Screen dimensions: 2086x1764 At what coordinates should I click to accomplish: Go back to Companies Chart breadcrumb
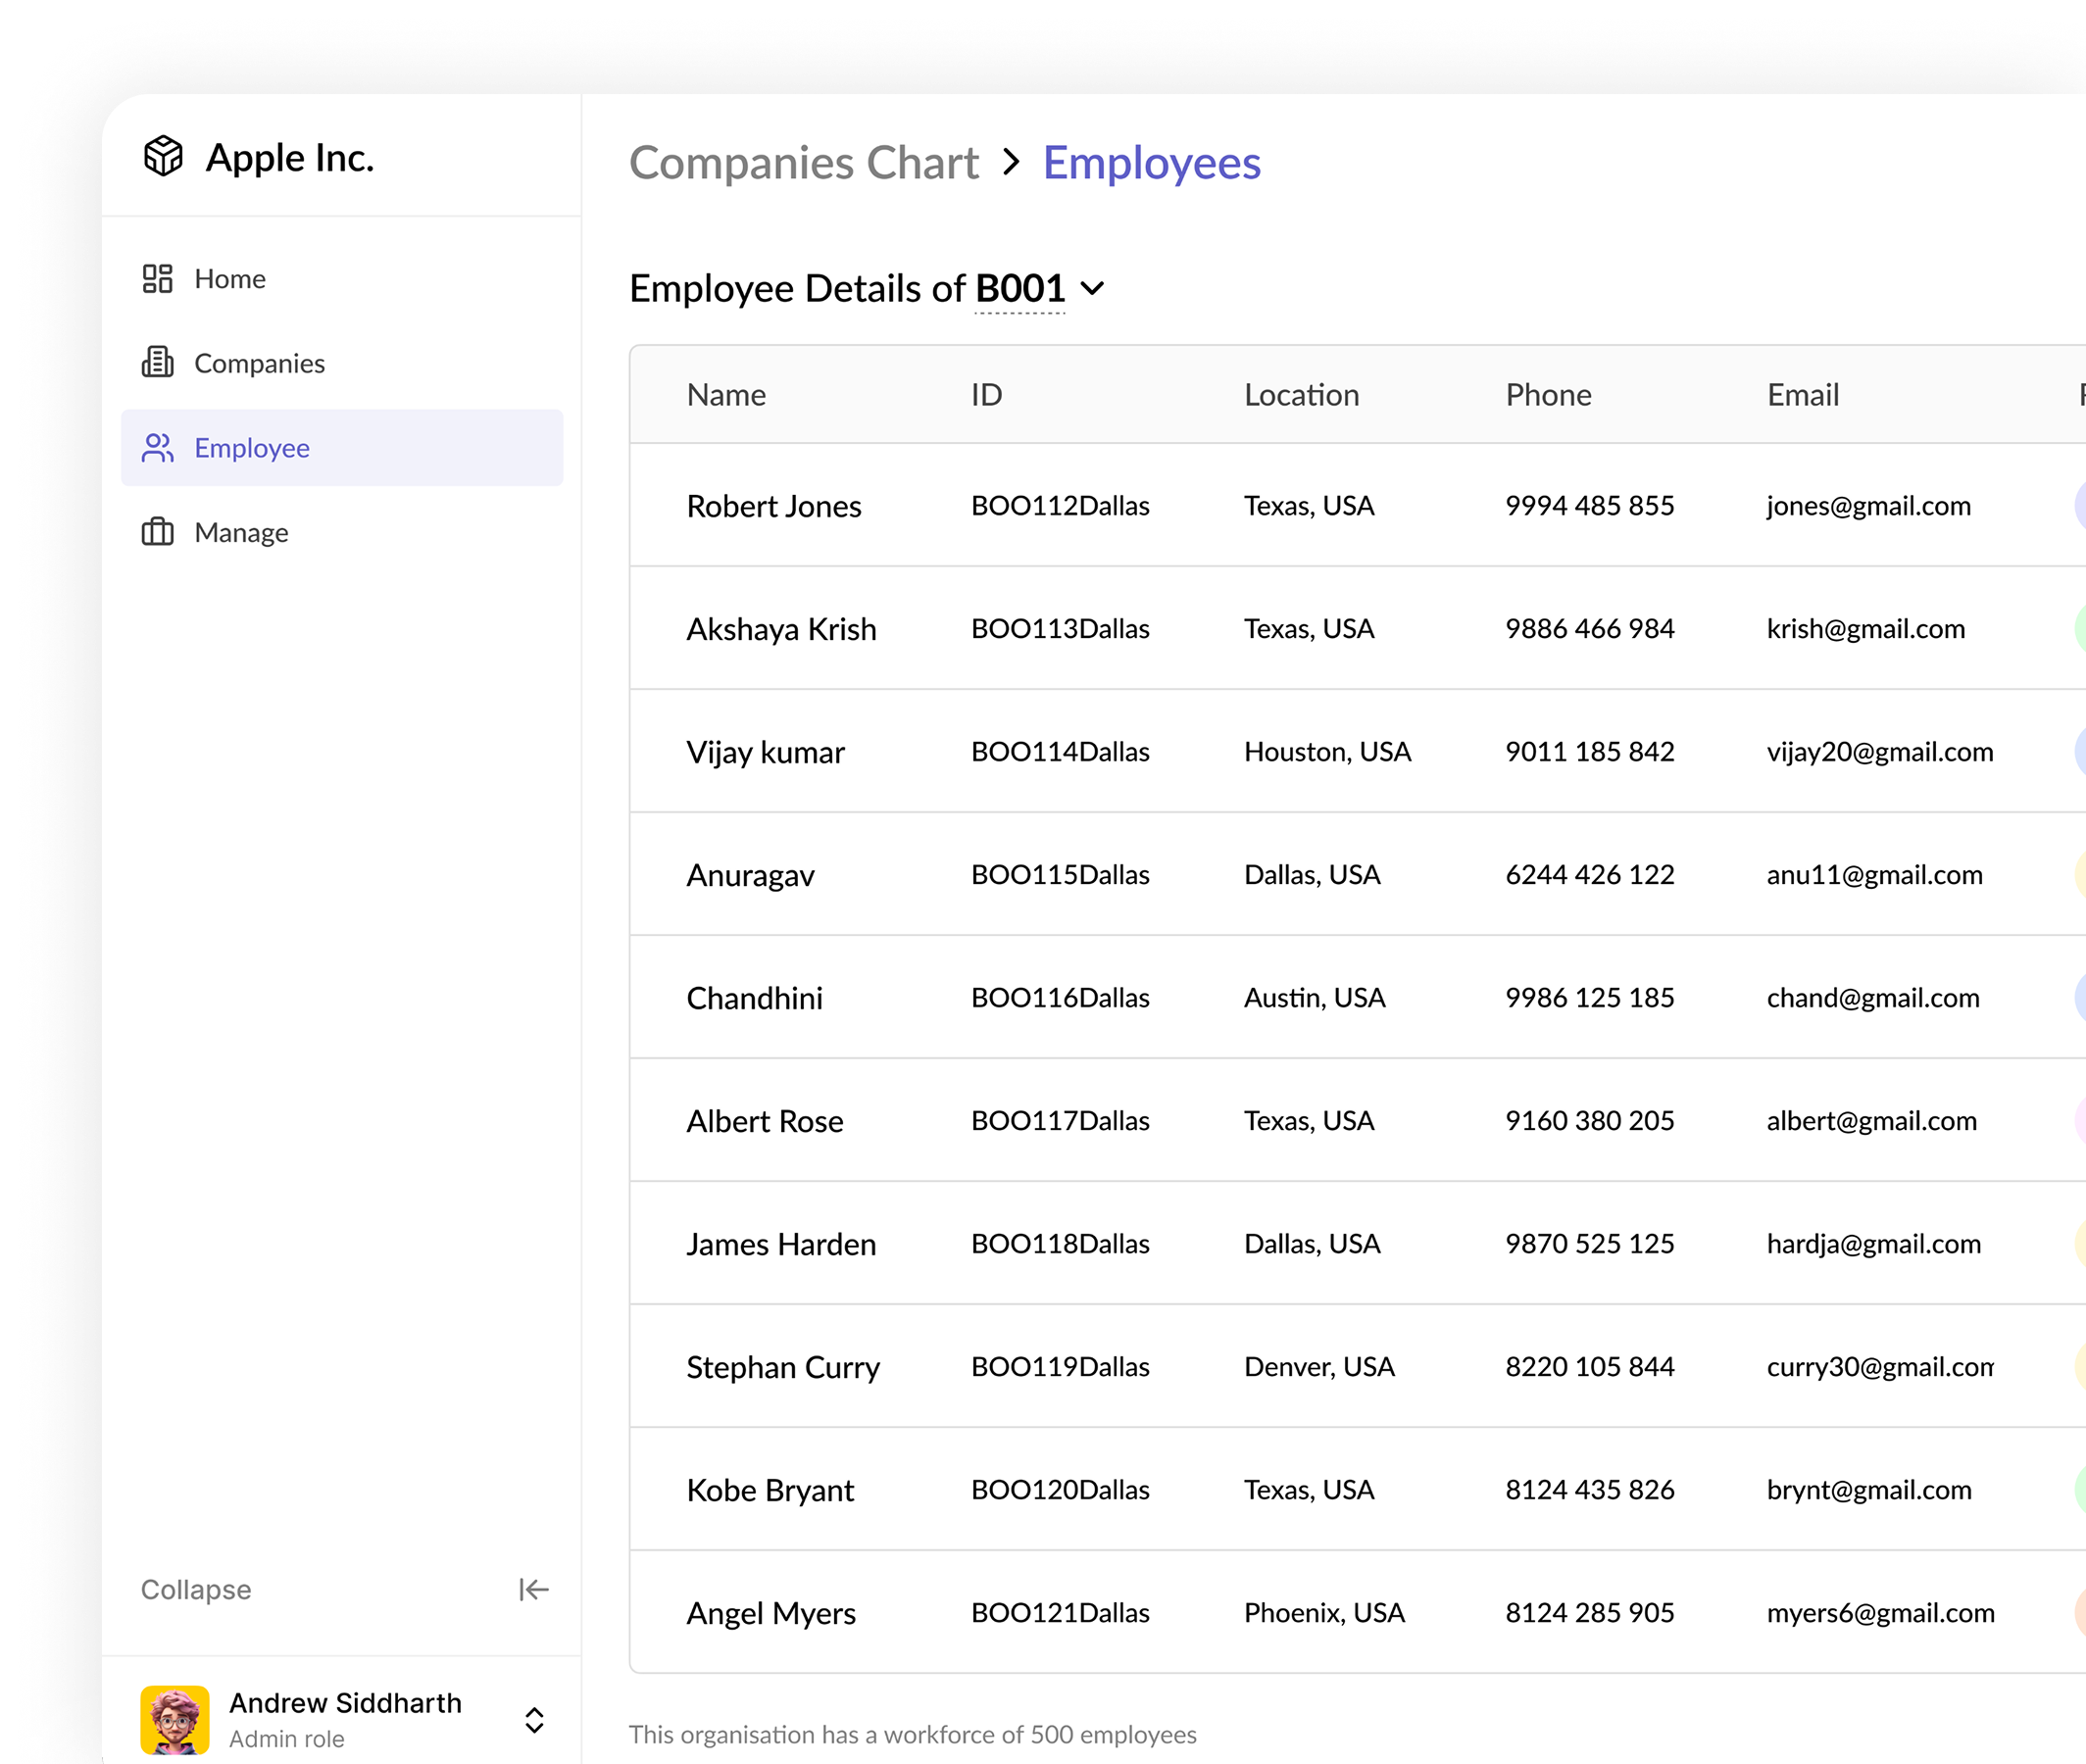[804, 163]
